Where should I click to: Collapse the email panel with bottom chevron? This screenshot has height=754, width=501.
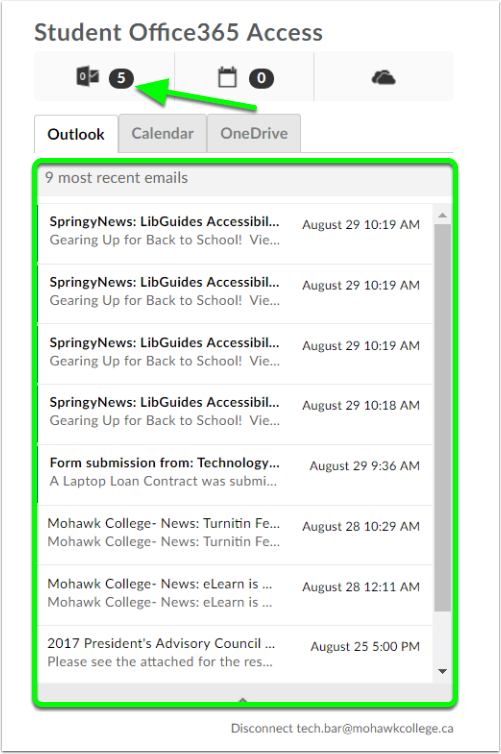(243, 700)
